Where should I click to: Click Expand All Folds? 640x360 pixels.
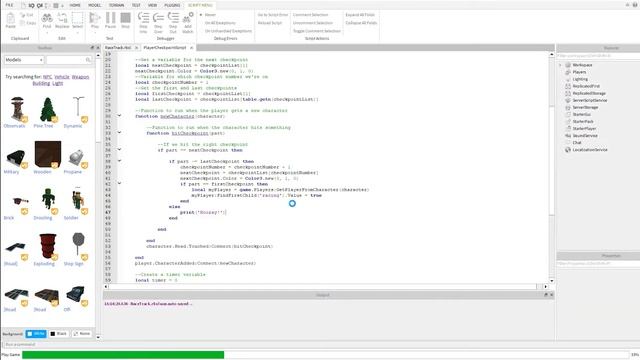coord(360,15)
